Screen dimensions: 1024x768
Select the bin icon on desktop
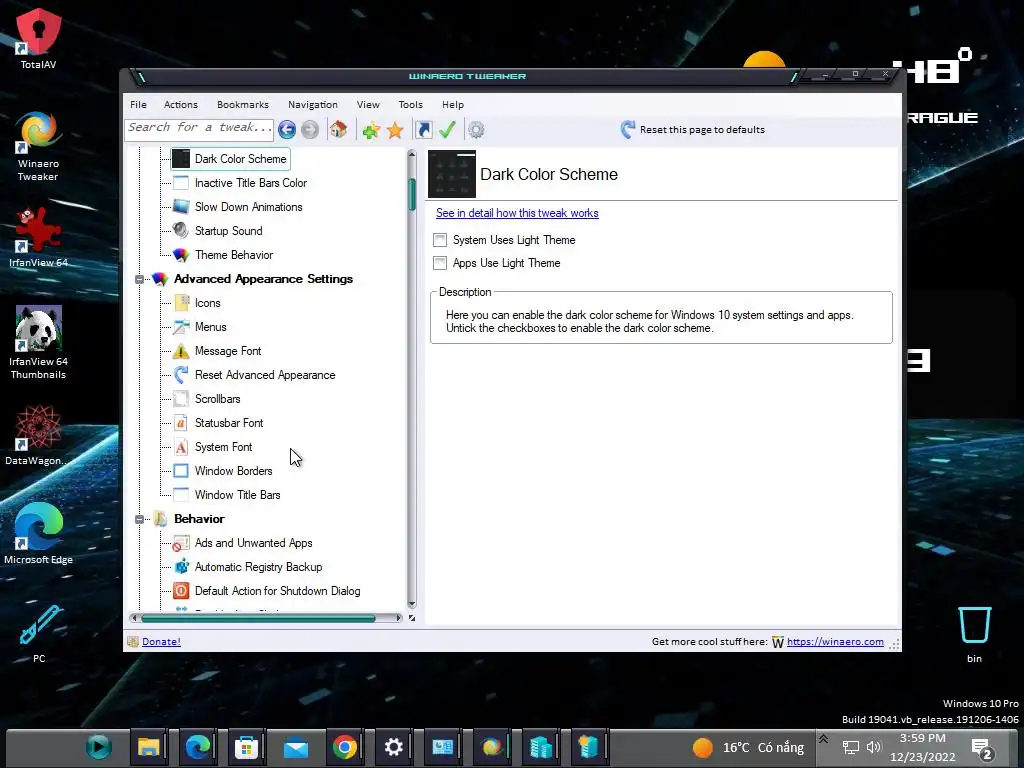(x=974, y=633)
